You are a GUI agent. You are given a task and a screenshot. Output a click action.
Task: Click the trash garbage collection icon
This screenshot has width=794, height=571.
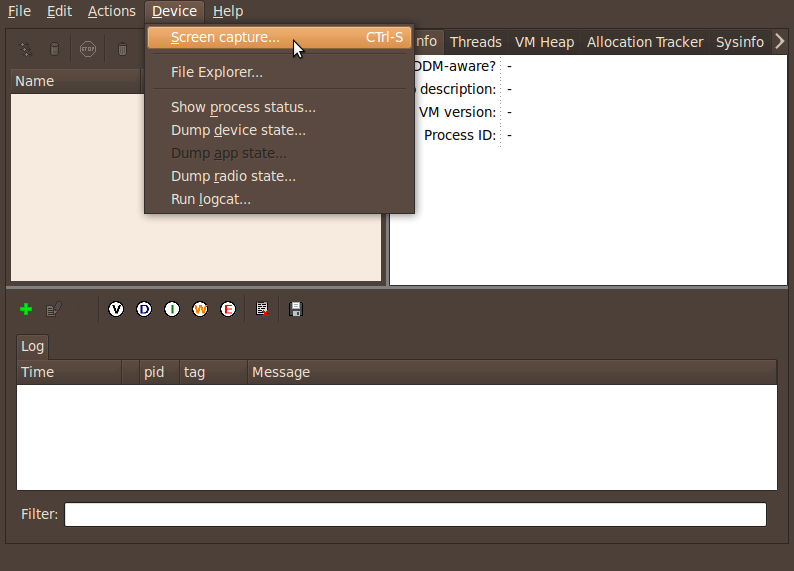click(x=122, y=49)
